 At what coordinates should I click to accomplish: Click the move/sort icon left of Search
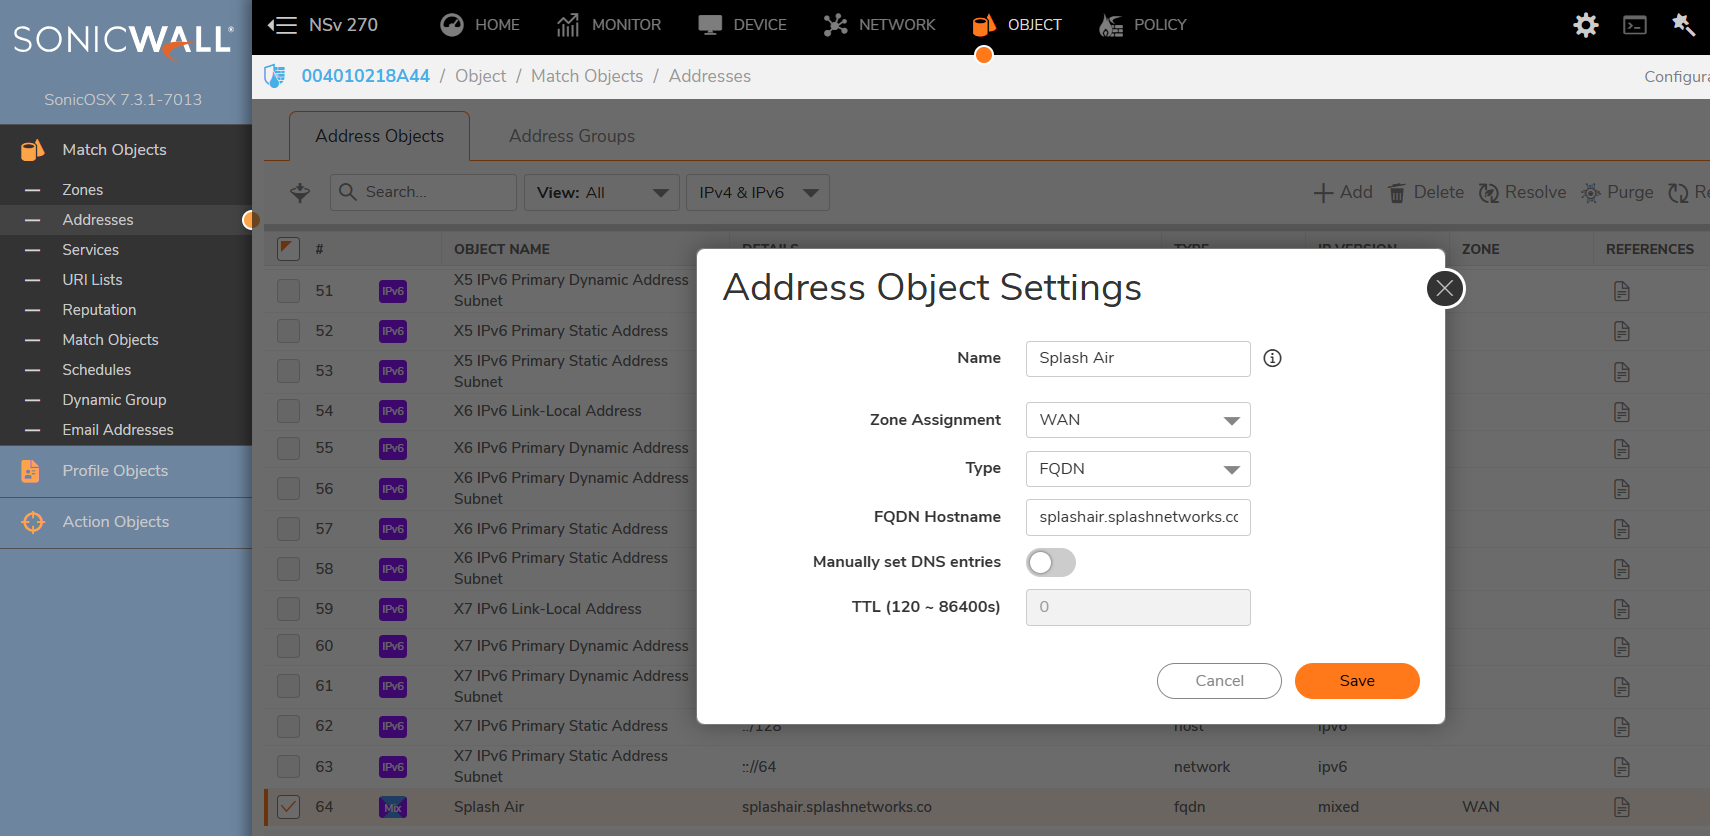click(x=300, y=192)
